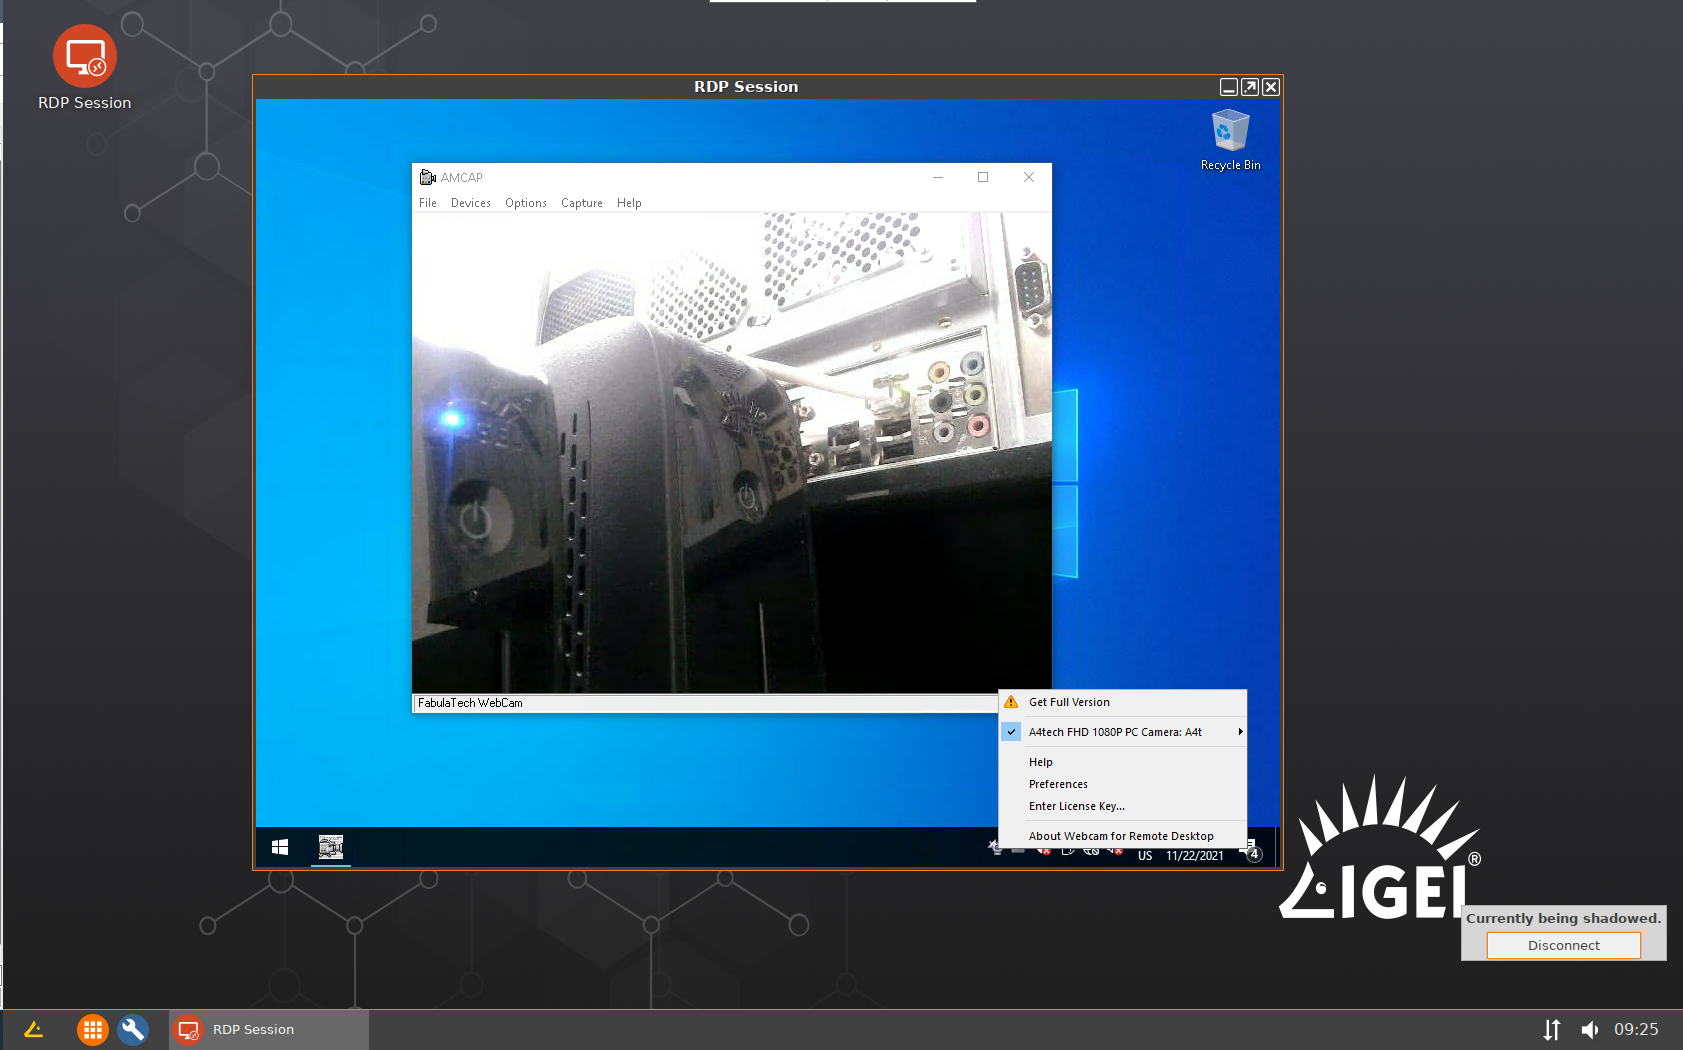Expand A4tech FHD 1080P PC Camera submenu
Viewport: 1683px width, 1050px height.
point(1122,732)
